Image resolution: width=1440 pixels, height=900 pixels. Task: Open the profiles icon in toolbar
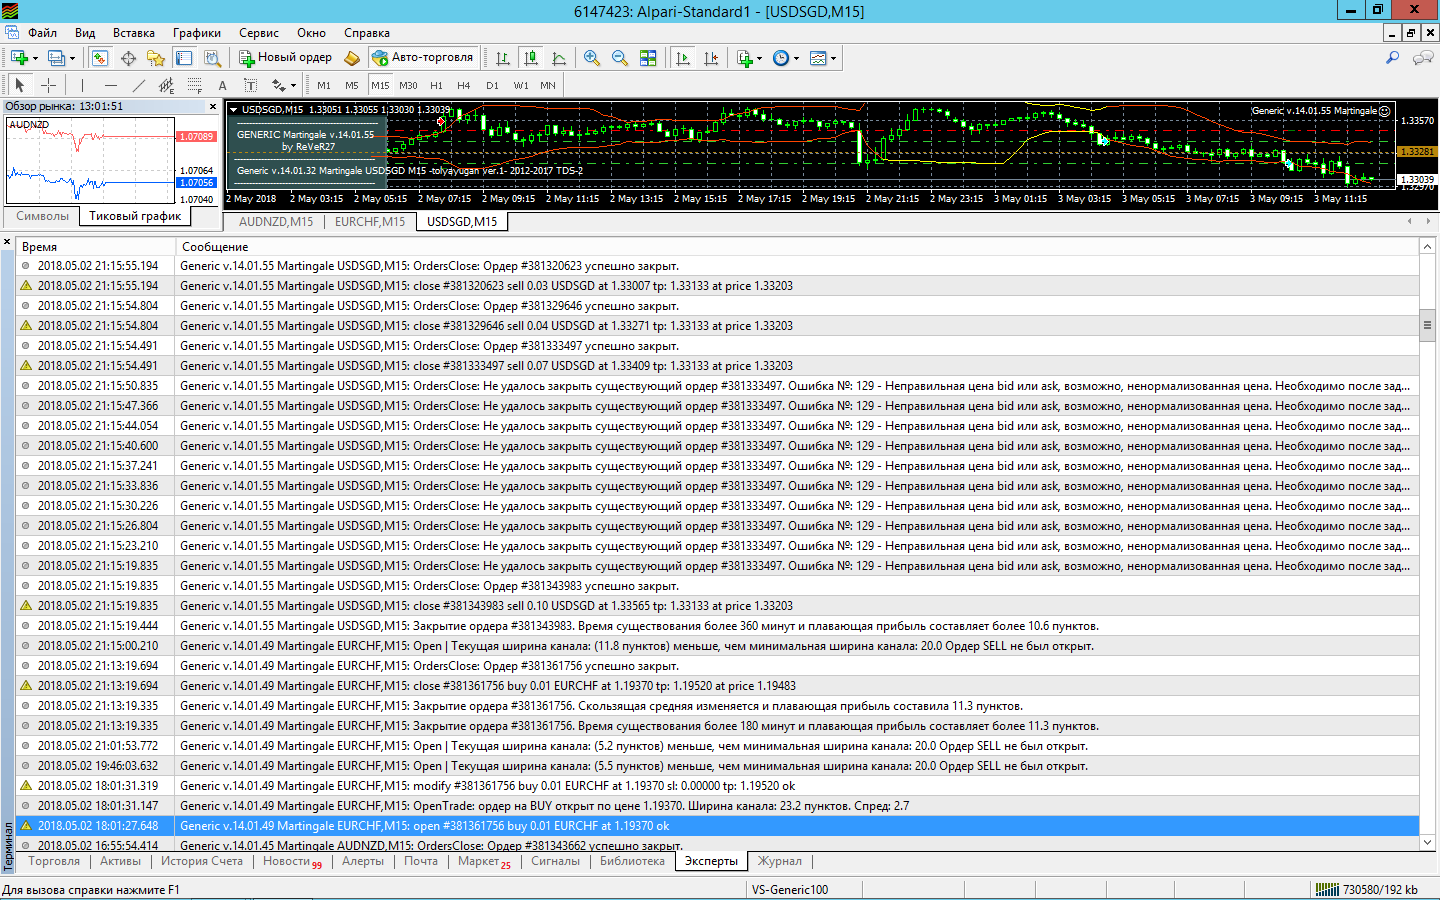pyautogui.click(x=57, y=58)
